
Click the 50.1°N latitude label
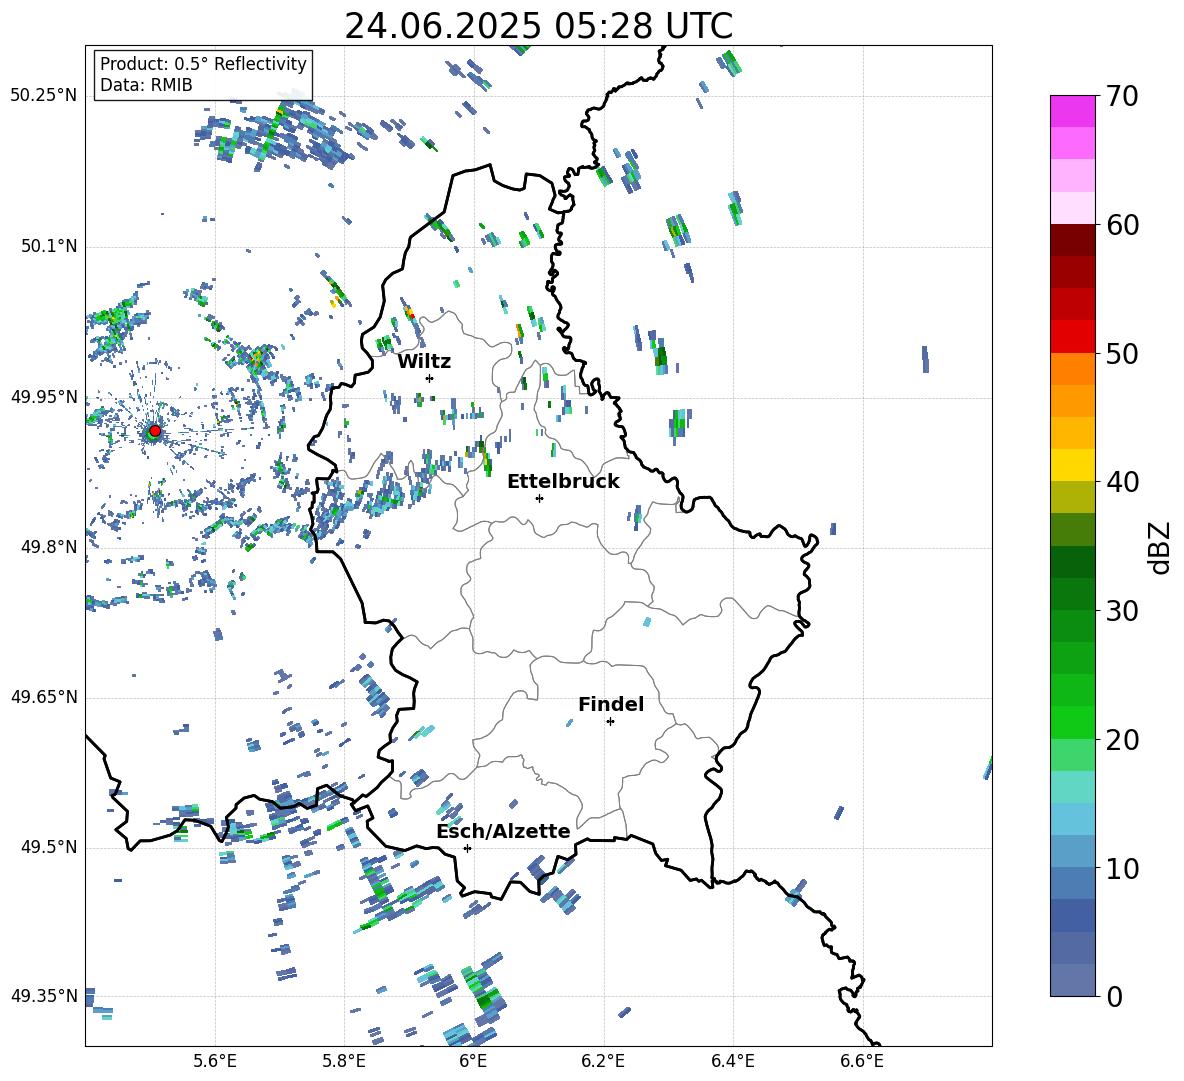coord(49,247)
